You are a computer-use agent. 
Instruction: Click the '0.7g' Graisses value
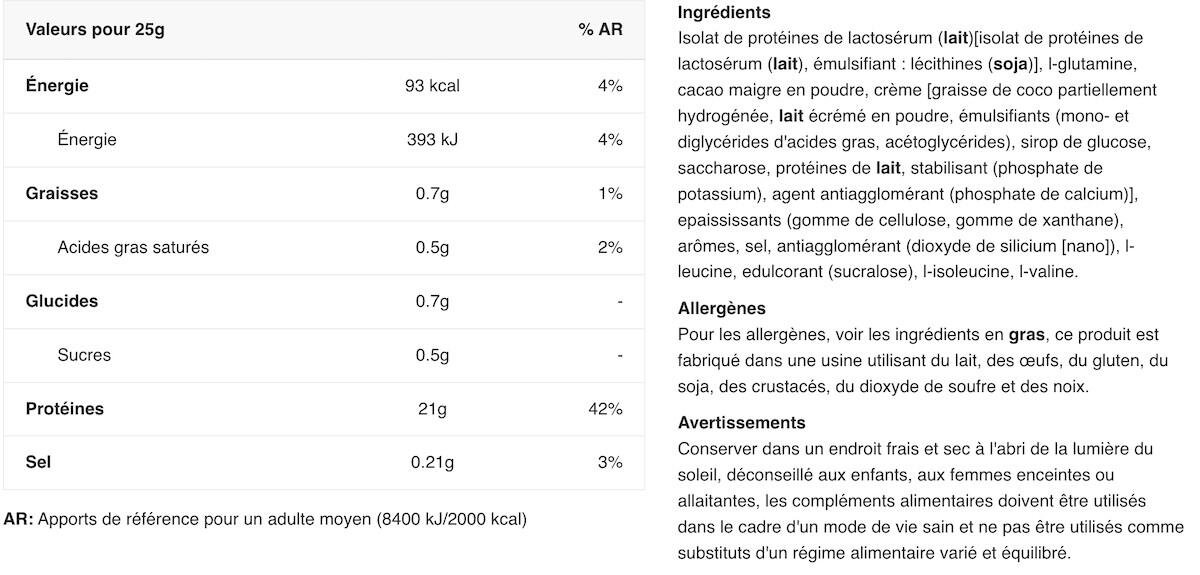[432, 194]
